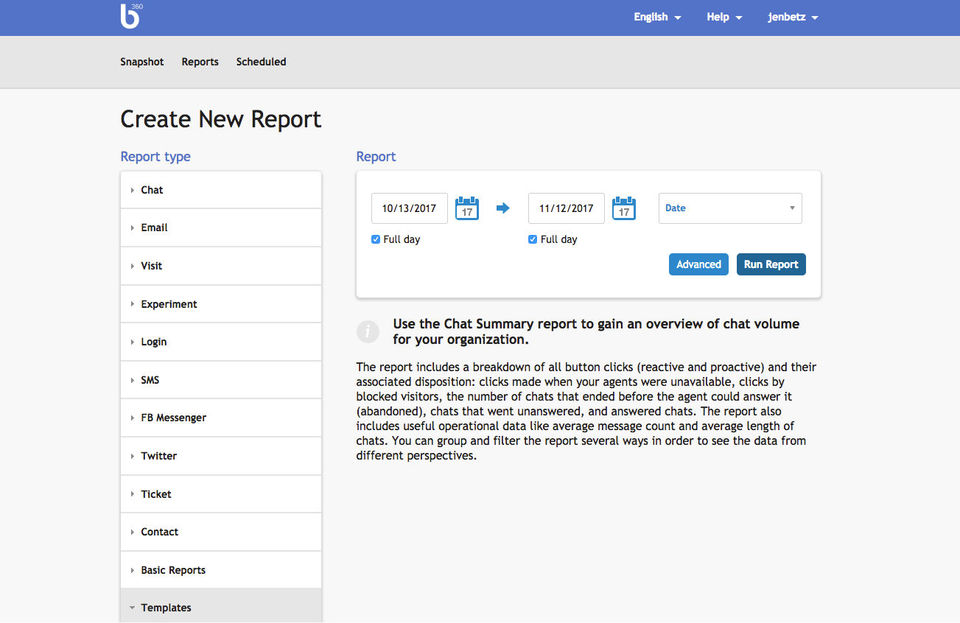Open the end date calendar picker

click(x=624, y=208)
